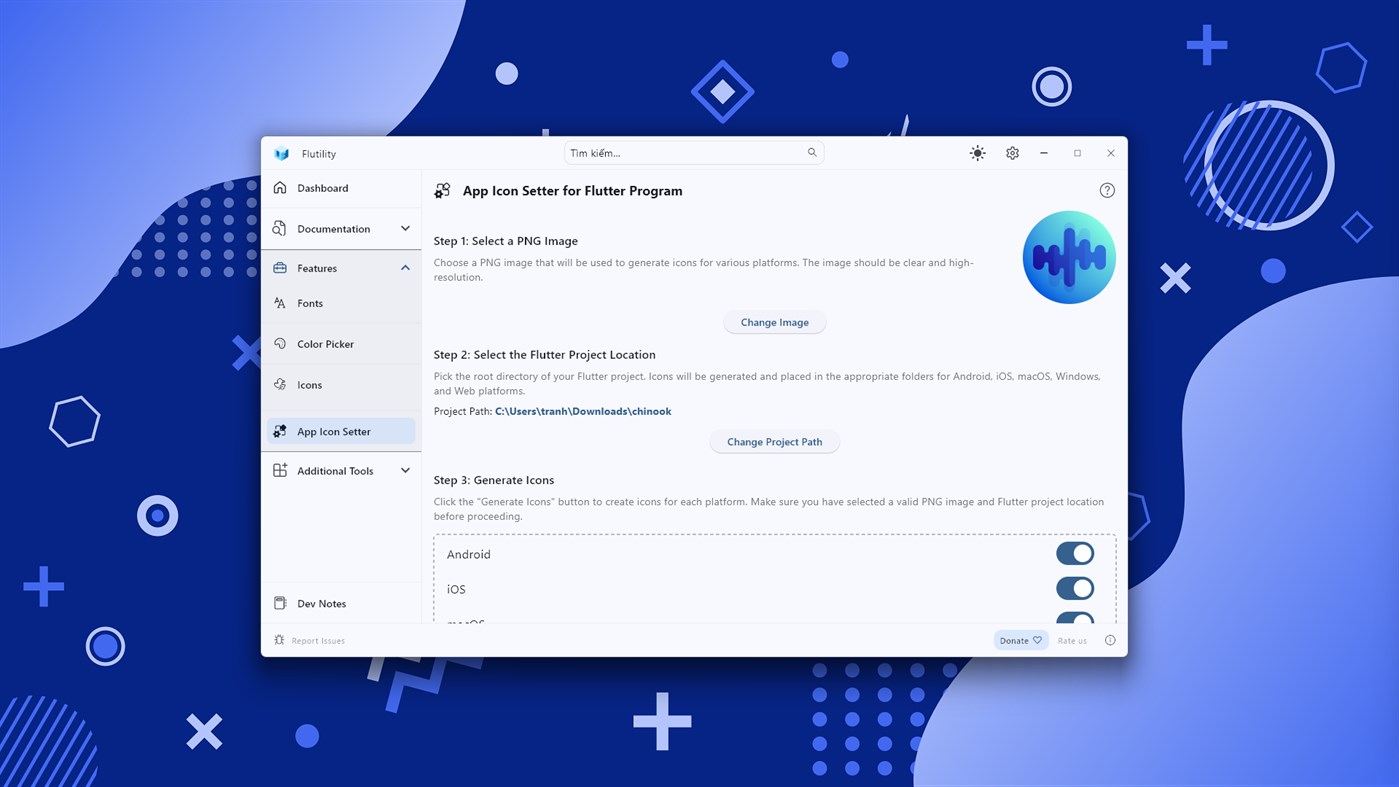Click the "Step 3: Generate Icons" heading

coord(494,480)
